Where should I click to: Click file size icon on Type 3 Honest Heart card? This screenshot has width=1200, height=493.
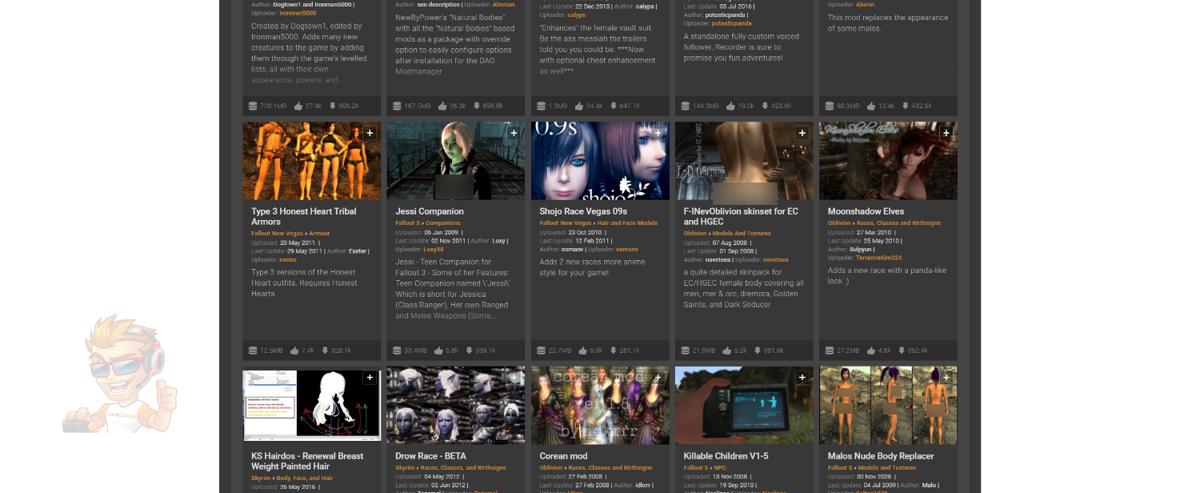tap(253, 350)
